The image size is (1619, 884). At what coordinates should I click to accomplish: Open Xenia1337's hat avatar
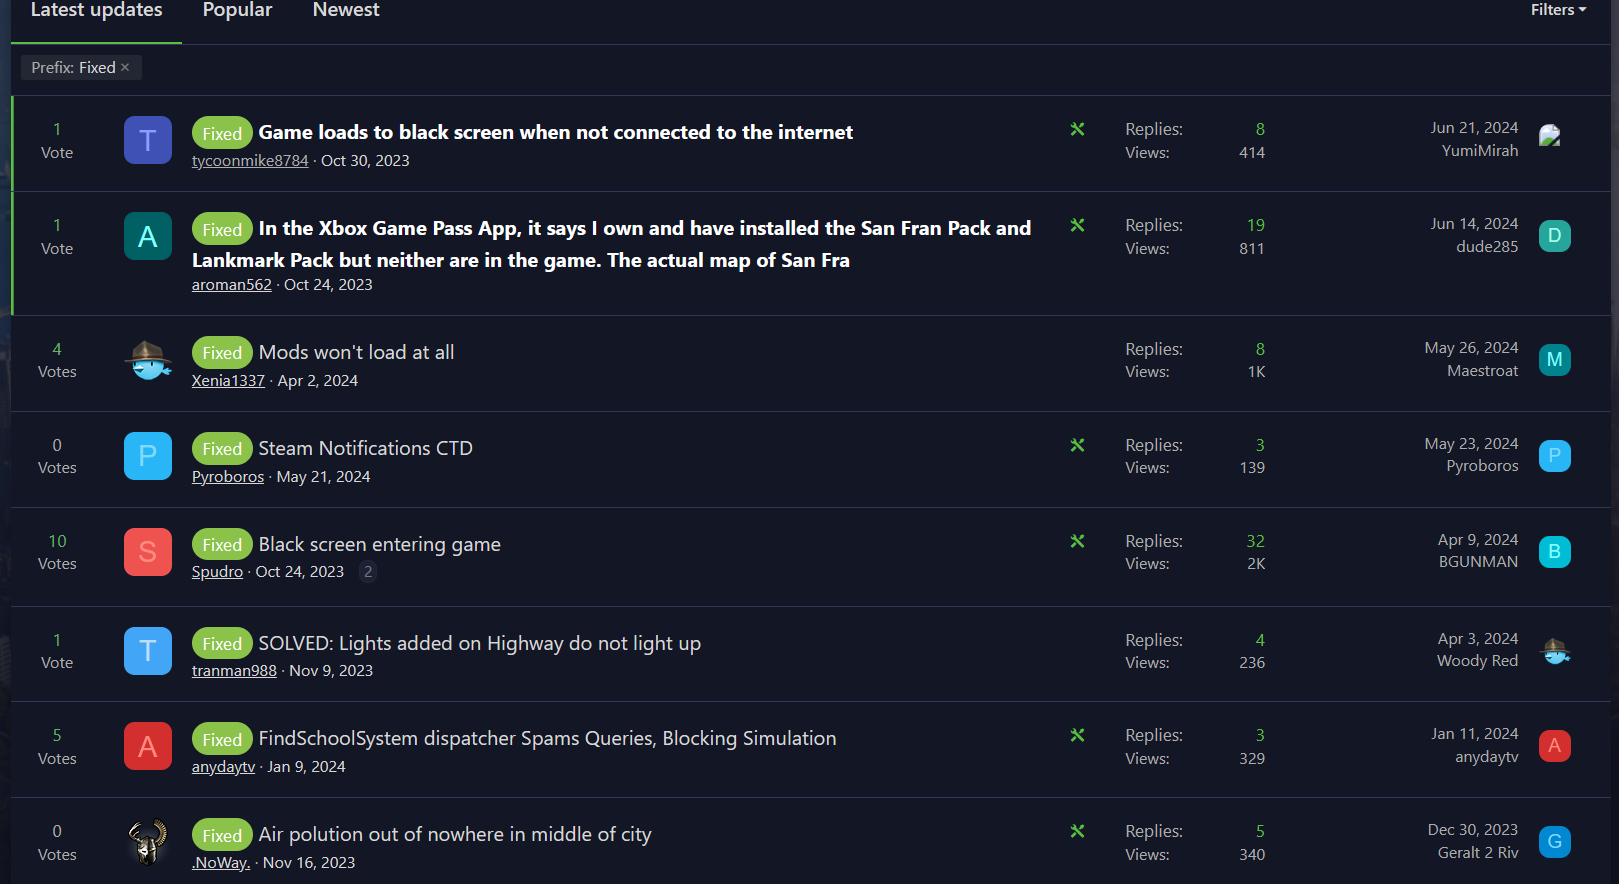tap(147, 359)
